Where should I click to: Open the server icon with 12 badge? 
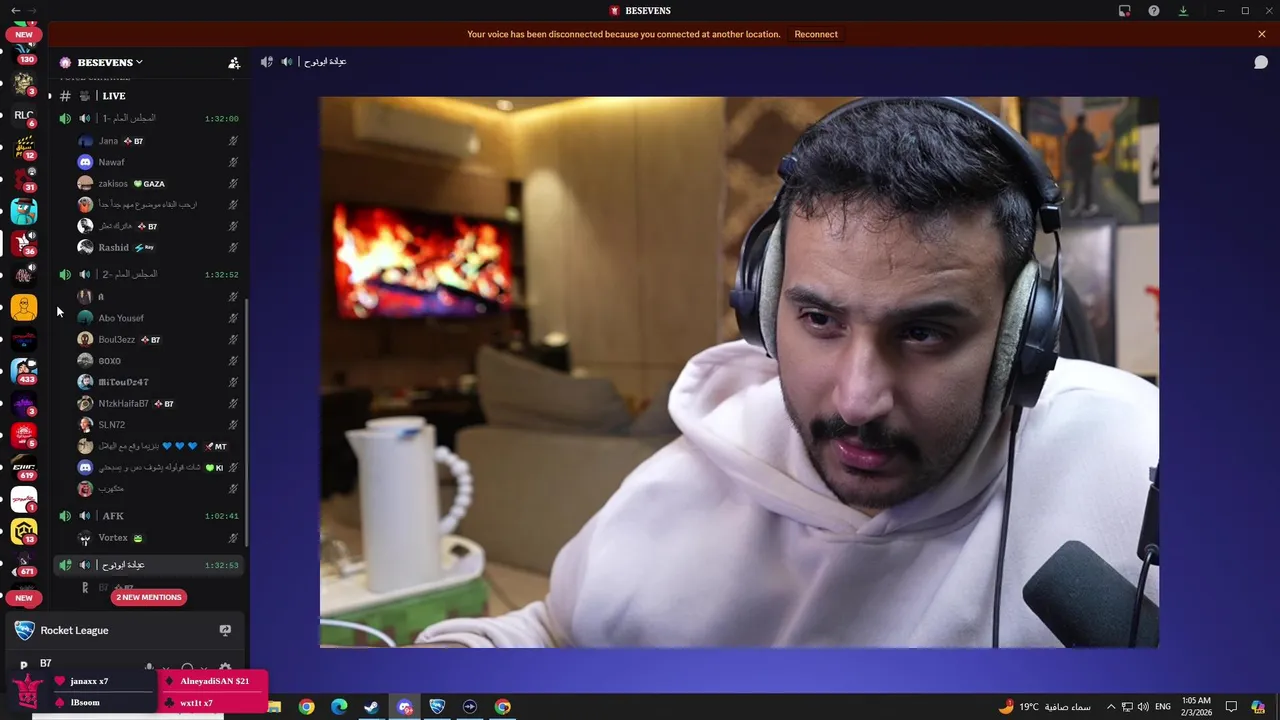pos(24,147)
